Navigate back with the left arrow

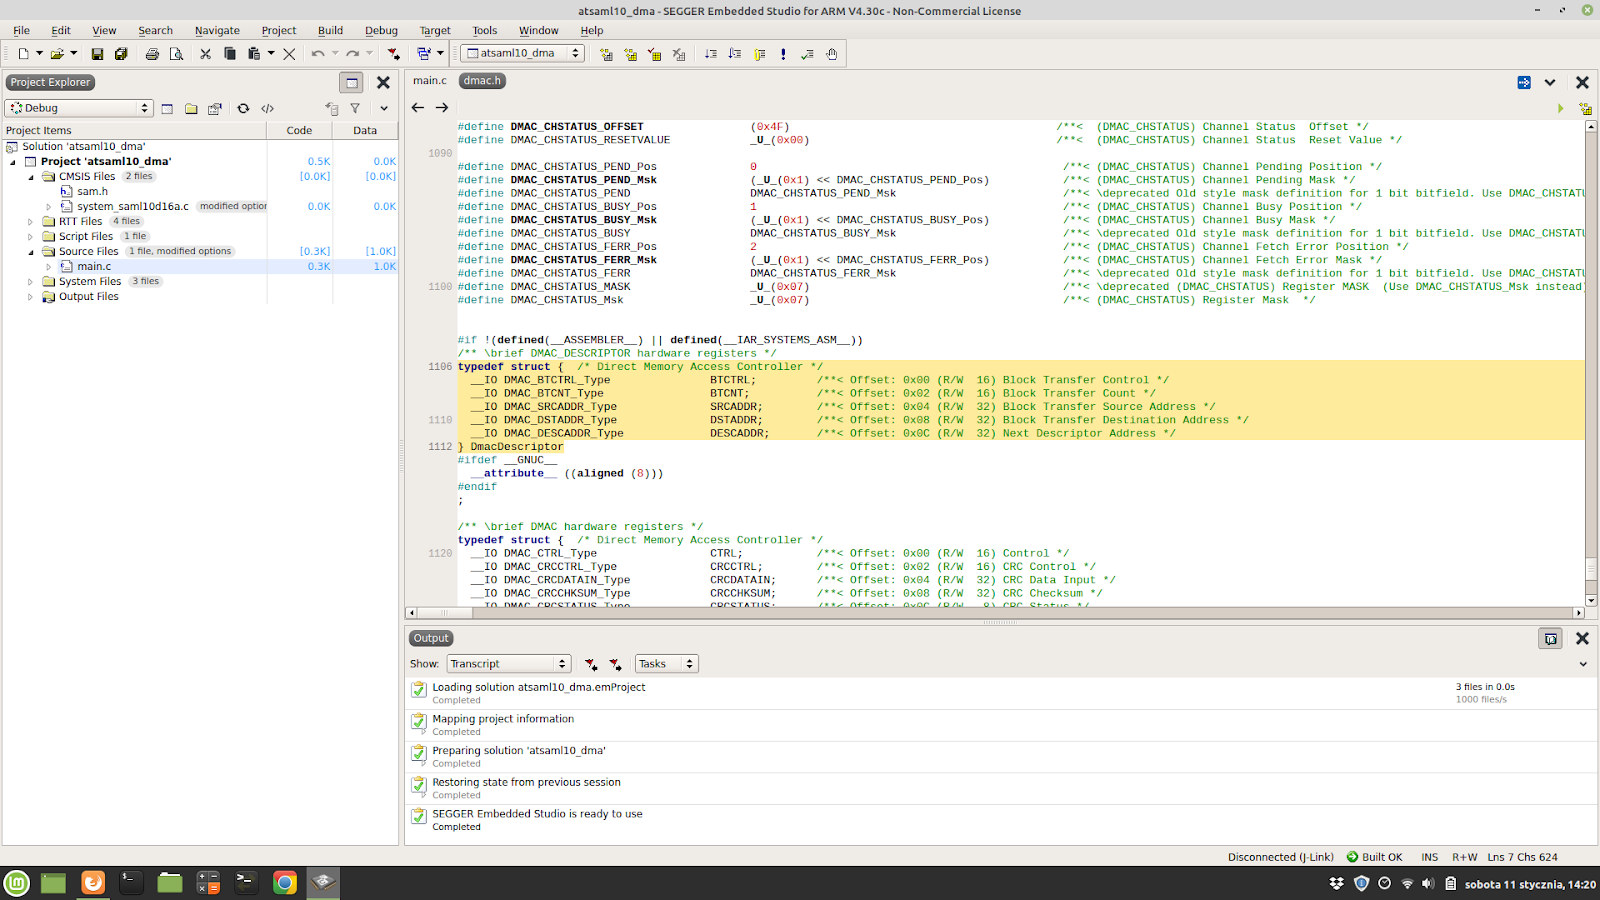418,108
